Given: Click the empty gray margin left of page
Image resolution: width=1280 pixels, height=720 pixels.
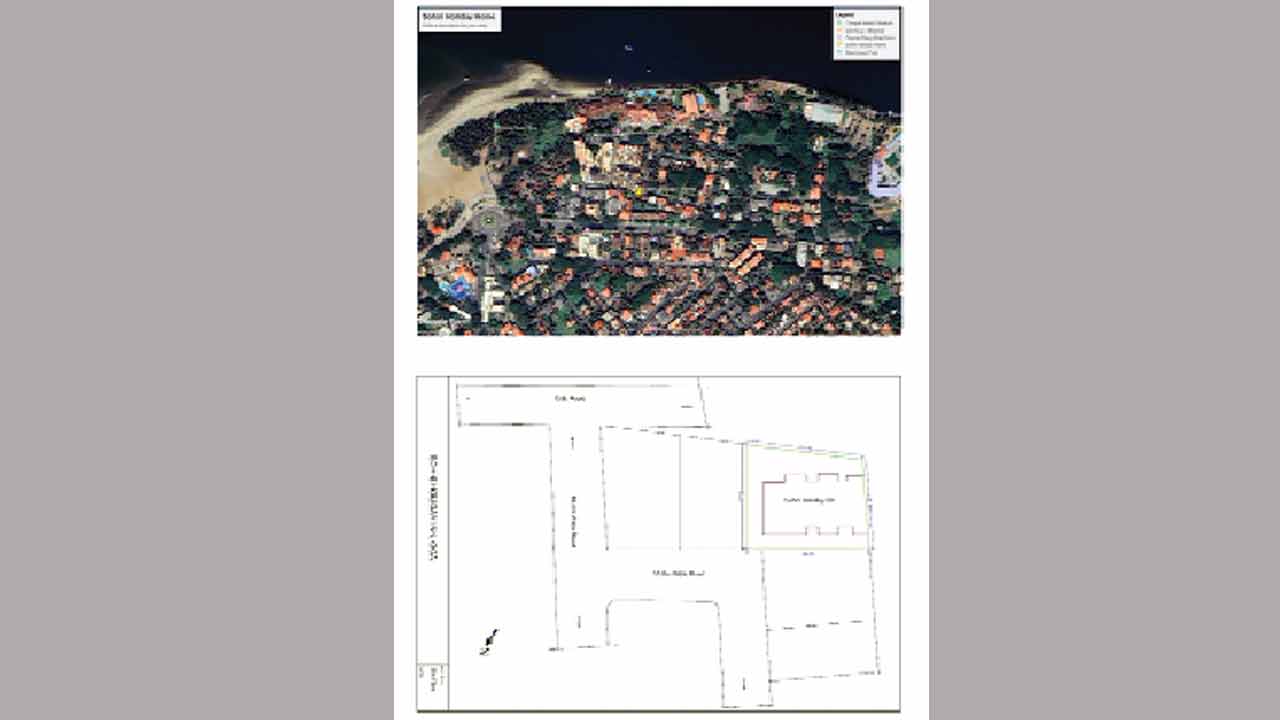Looking at the screenshot, I should [x=200, y=360].
